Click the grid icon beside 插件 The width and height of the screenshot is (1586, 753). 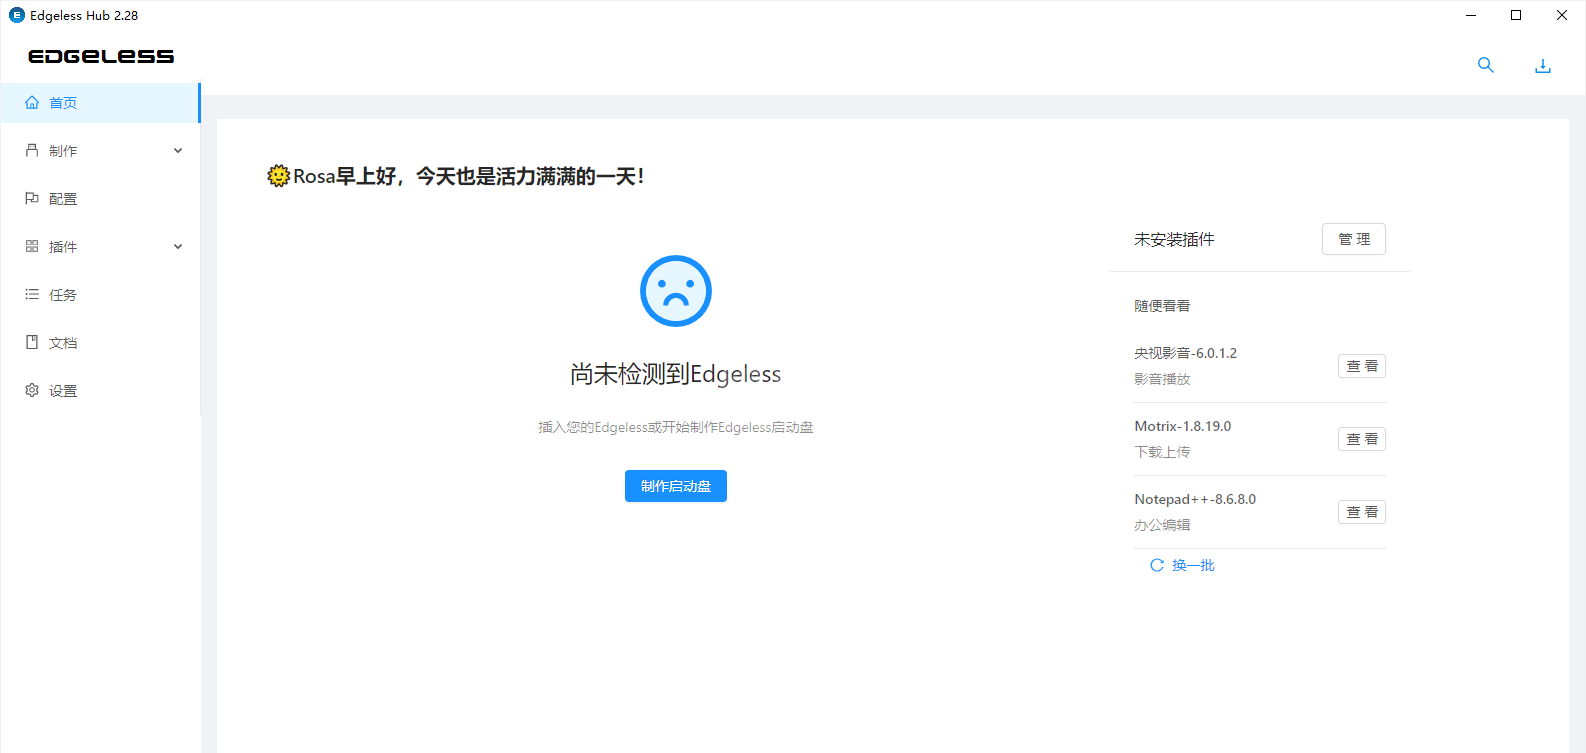click(32, 246)
